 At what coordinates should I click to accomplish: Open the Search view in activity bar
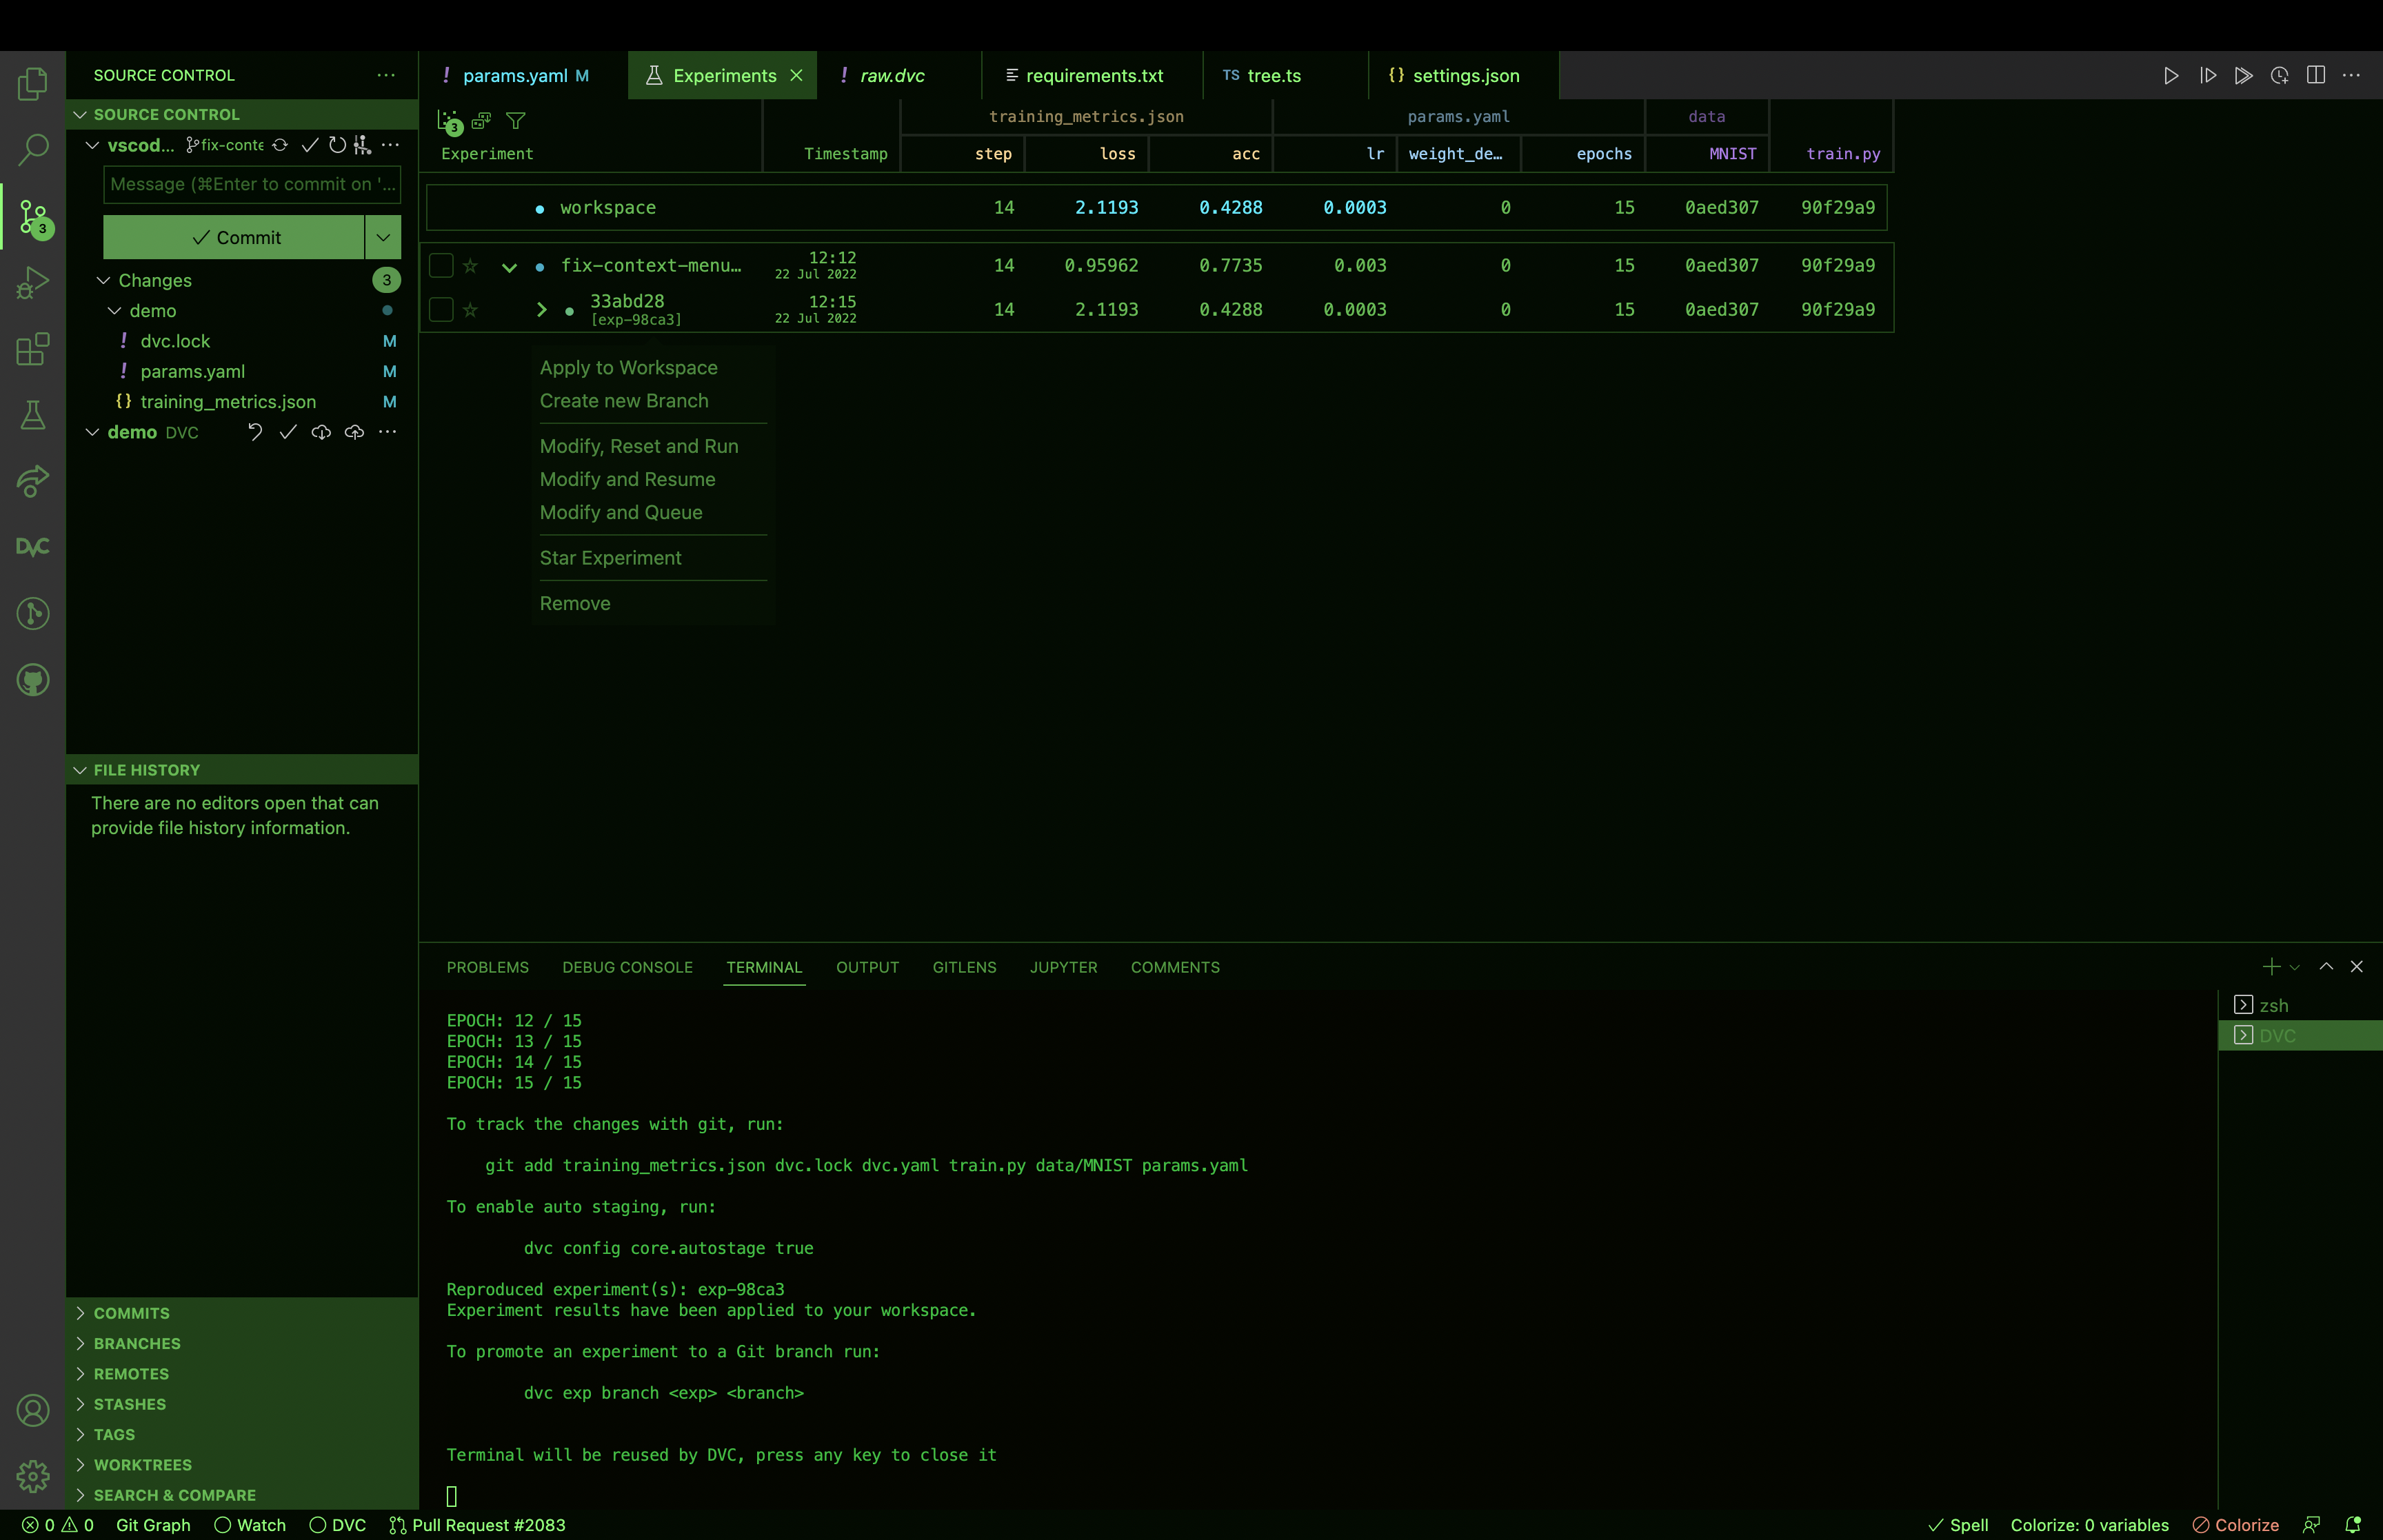tap(33, 150)
